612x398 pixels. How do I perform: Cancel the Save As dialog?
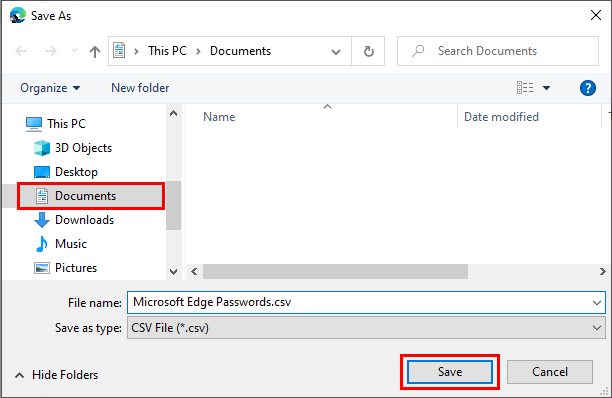coord(550,372)
